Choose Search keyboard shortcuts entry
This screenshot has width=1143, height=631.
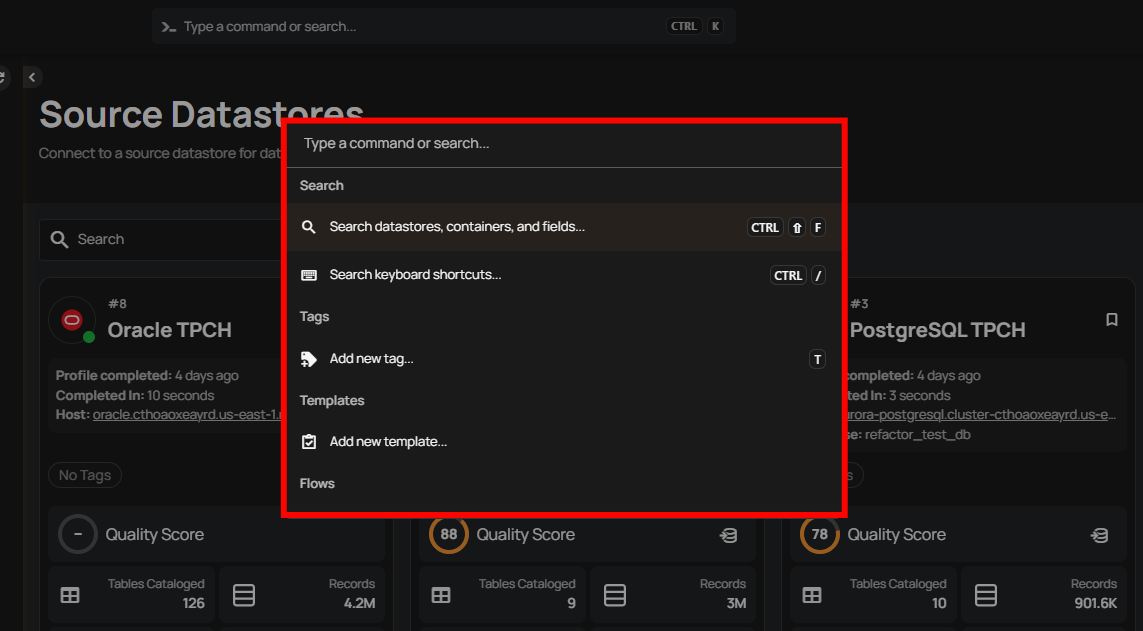[413, 274]
